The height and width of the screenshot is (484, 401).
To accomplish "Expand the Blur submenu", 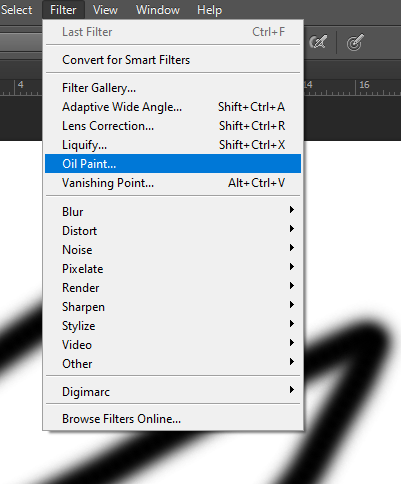I will tap(173, 212).
